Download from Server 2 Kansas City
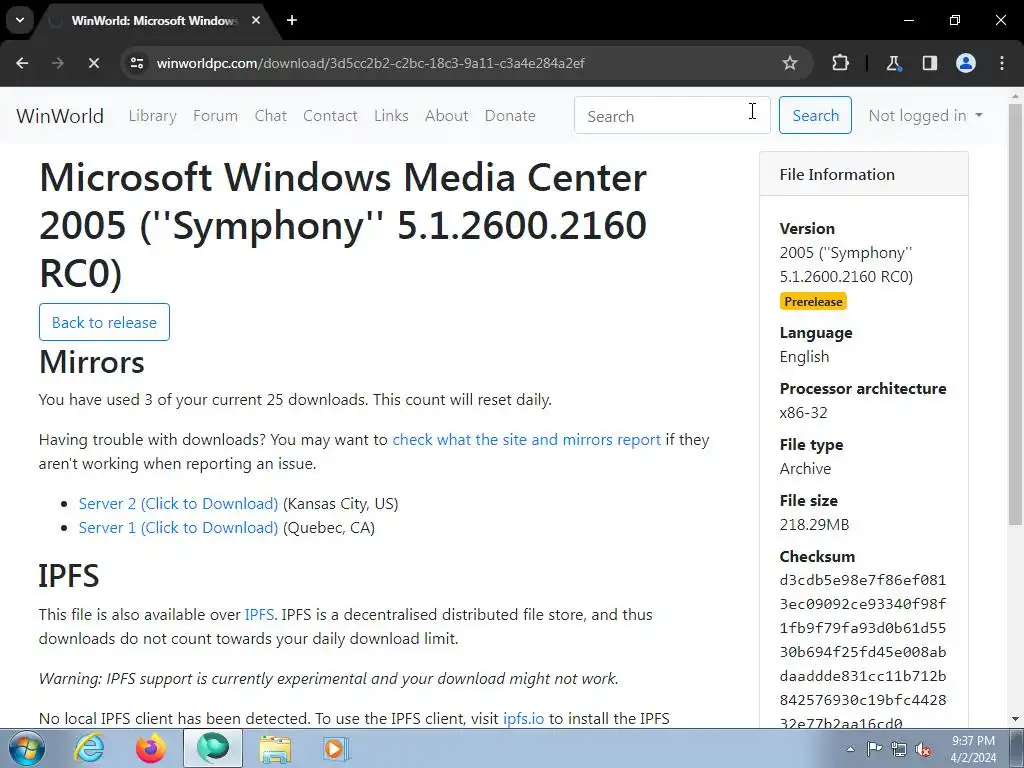 point(178,504)
